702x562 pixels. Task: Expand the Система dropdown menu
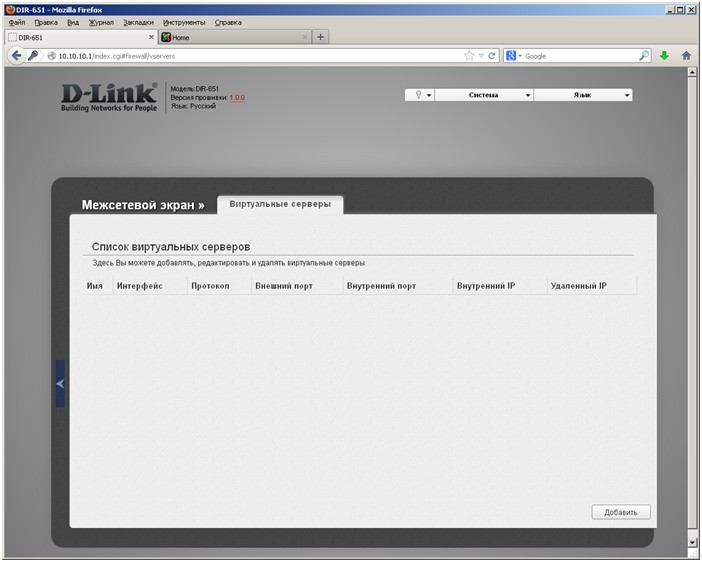point(484,95)
